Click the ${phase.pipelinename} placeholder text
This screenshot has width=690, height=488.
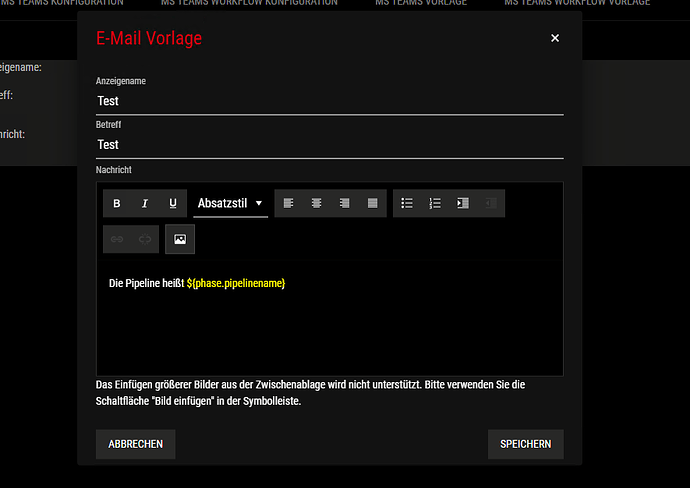236,283
